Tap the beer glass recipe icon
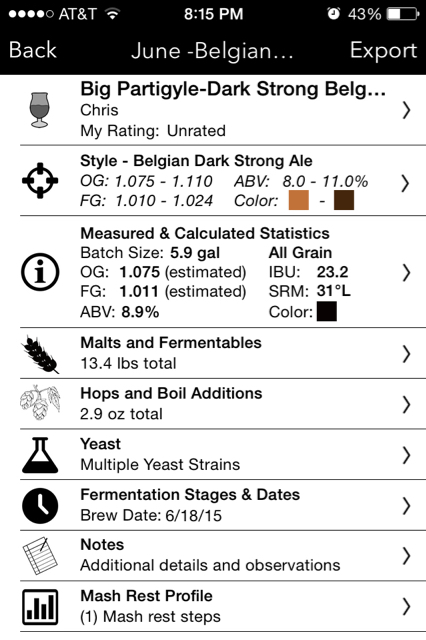The height and width of the screenshot is (640, 426). click(40, 109)
